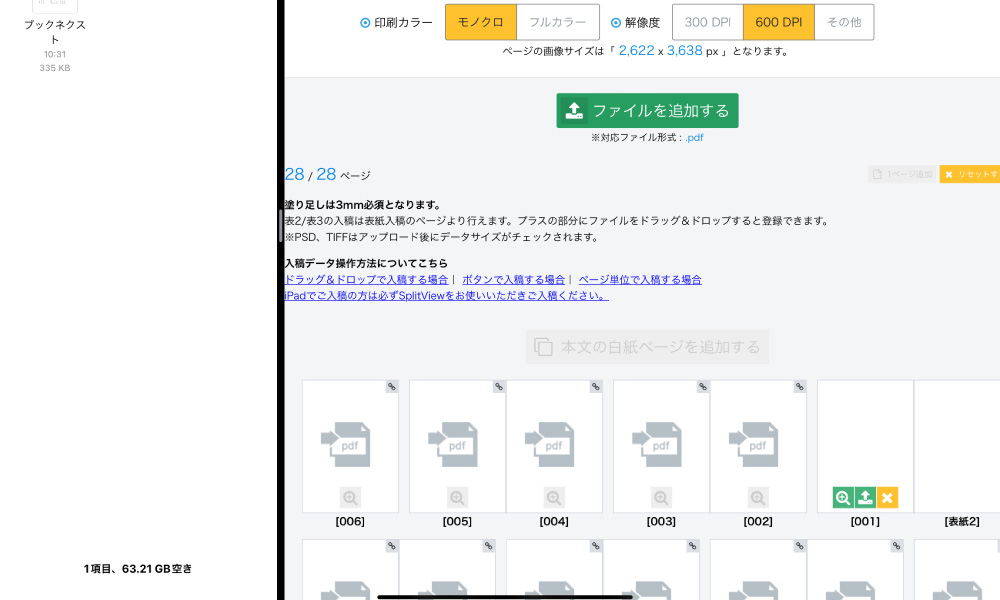
Task: Click the 塗り足しは3mm必須となります notice
Action: pyautogui.click(x=364, y=205)
